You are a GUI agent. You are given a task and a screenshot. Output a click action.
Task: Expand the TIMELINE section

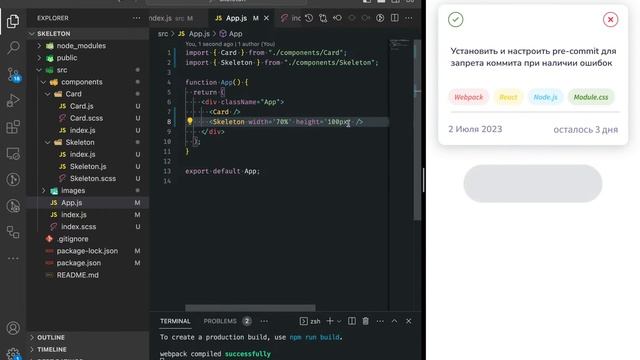tap(51, 349)
